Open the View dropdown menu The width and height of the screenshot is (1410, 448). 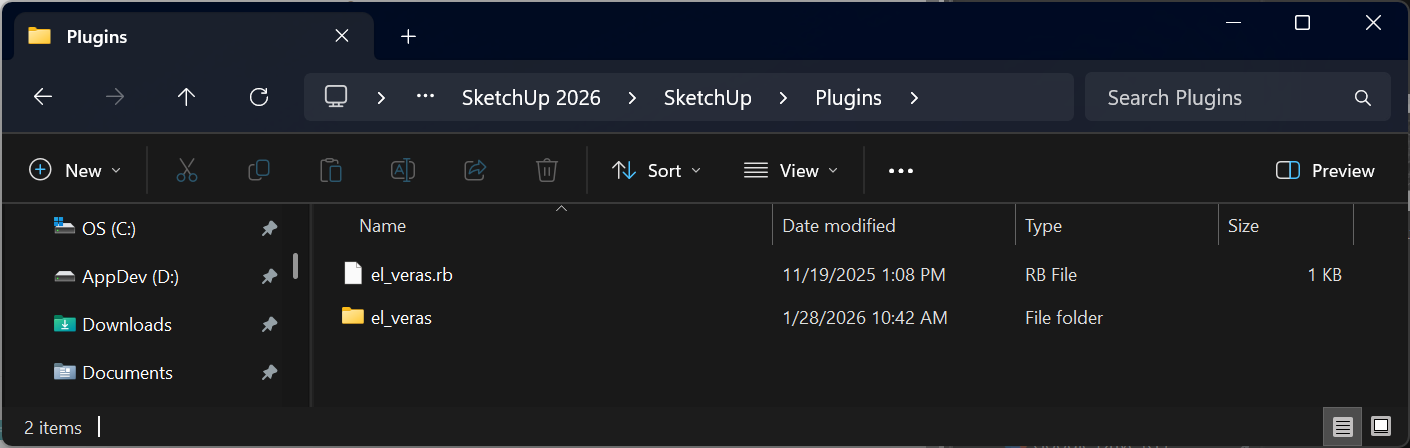pos(791,170)
